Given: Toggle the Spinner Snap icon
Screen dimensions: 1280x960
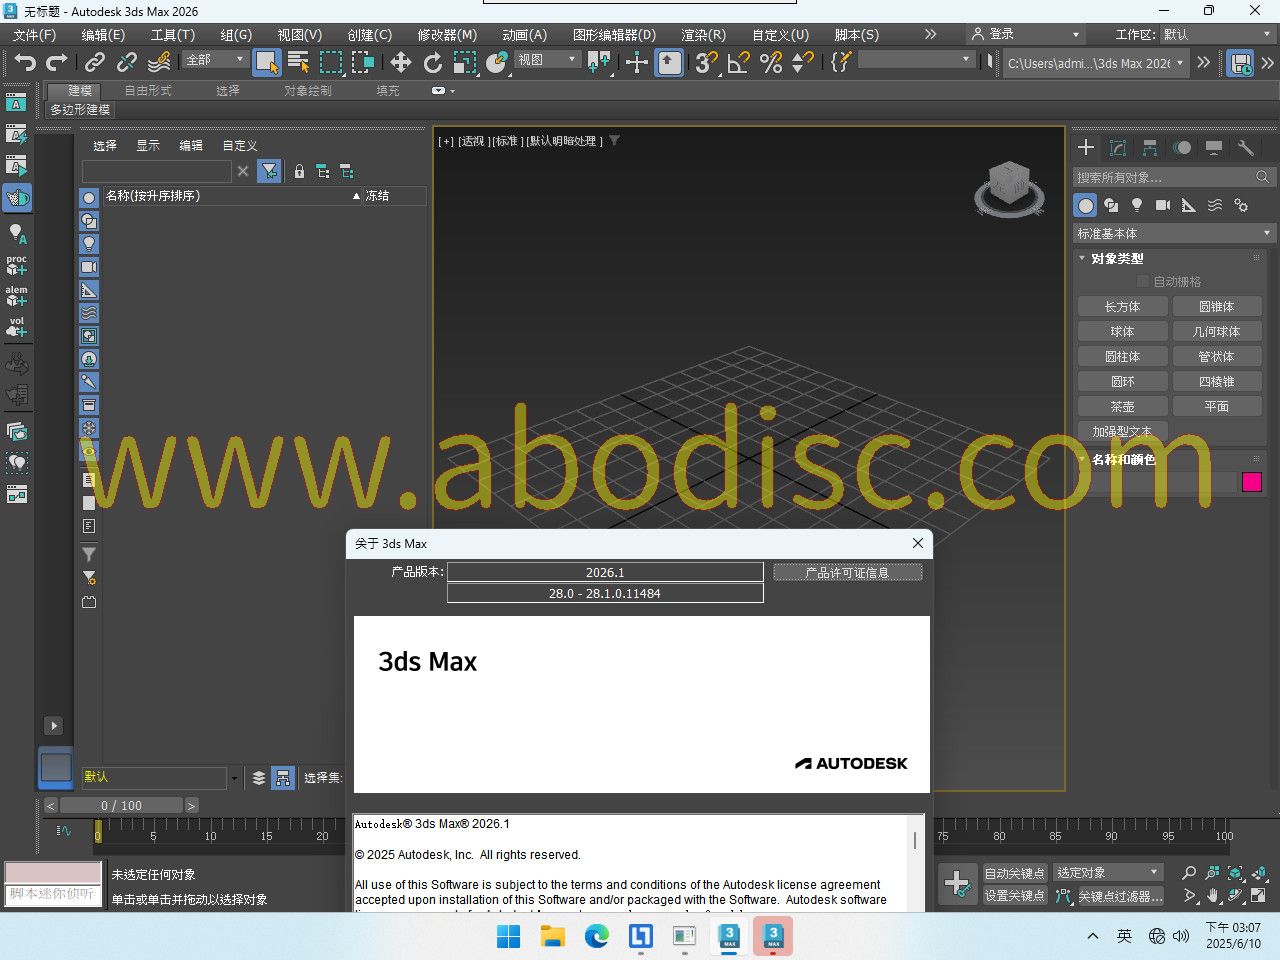Looking at the screenshot, I should click(x=802, y=63).
